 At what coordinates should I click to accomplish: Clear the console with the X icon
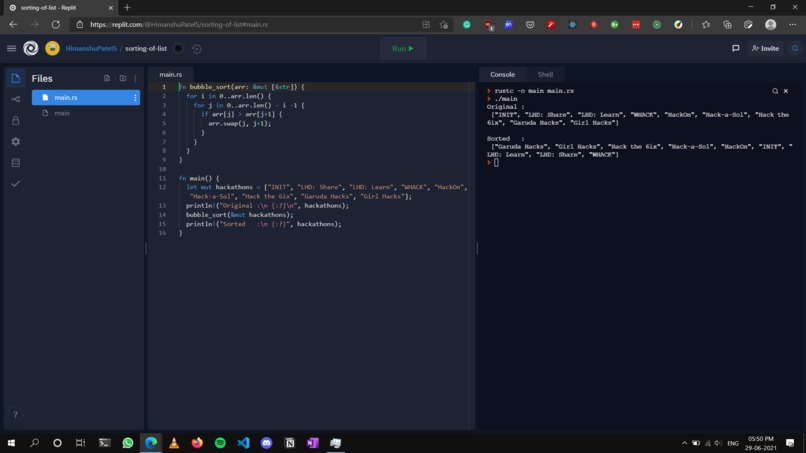click(785, 91)
